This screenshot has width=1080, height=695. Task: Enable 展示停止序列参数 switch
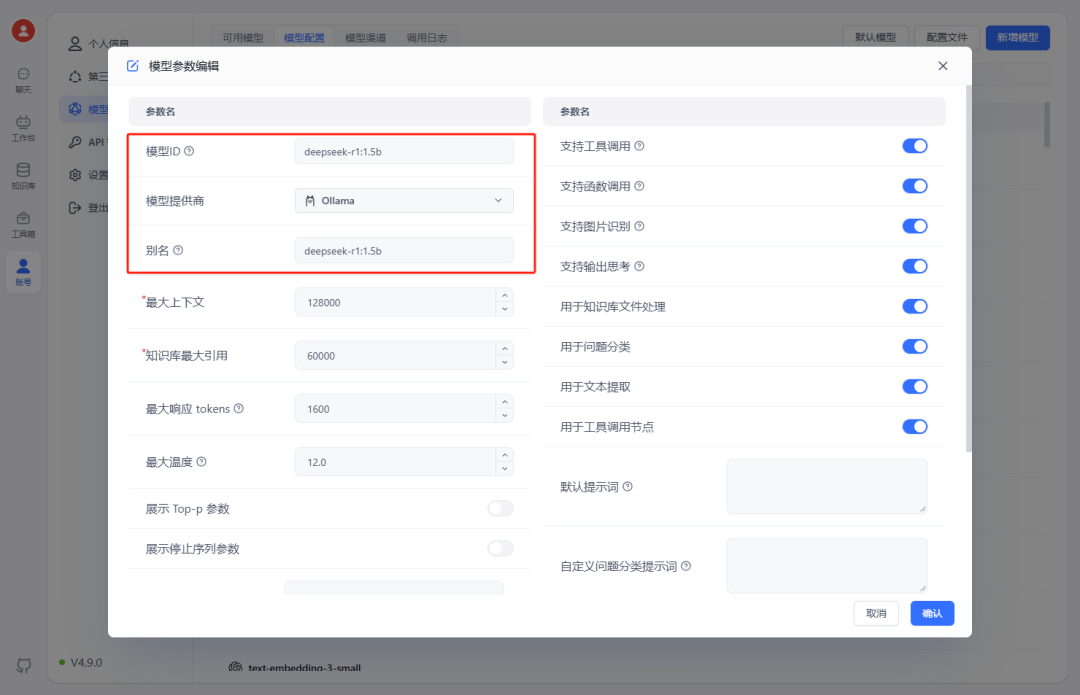pyautogui.click(x=501, y=548)
